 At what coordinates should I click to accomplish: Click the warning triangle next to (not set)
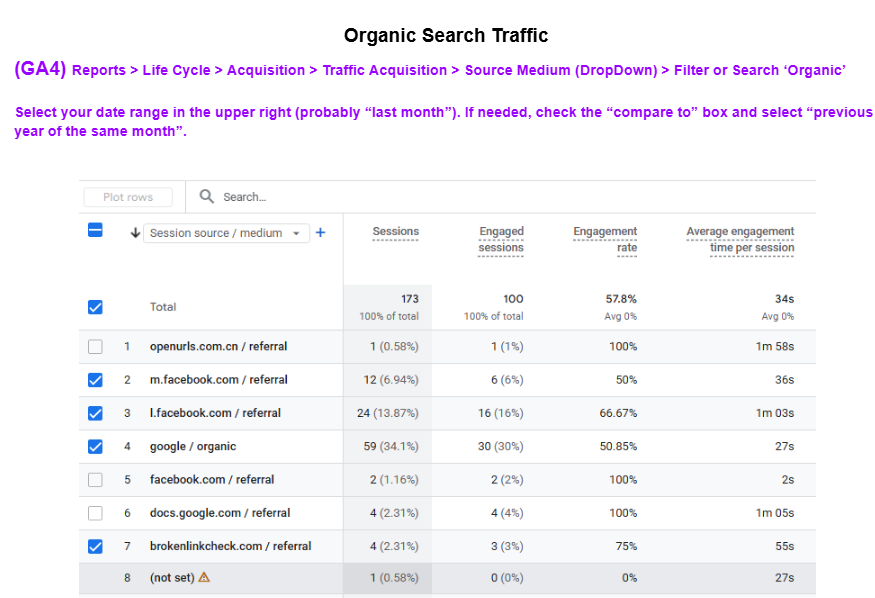coord(205,579)
